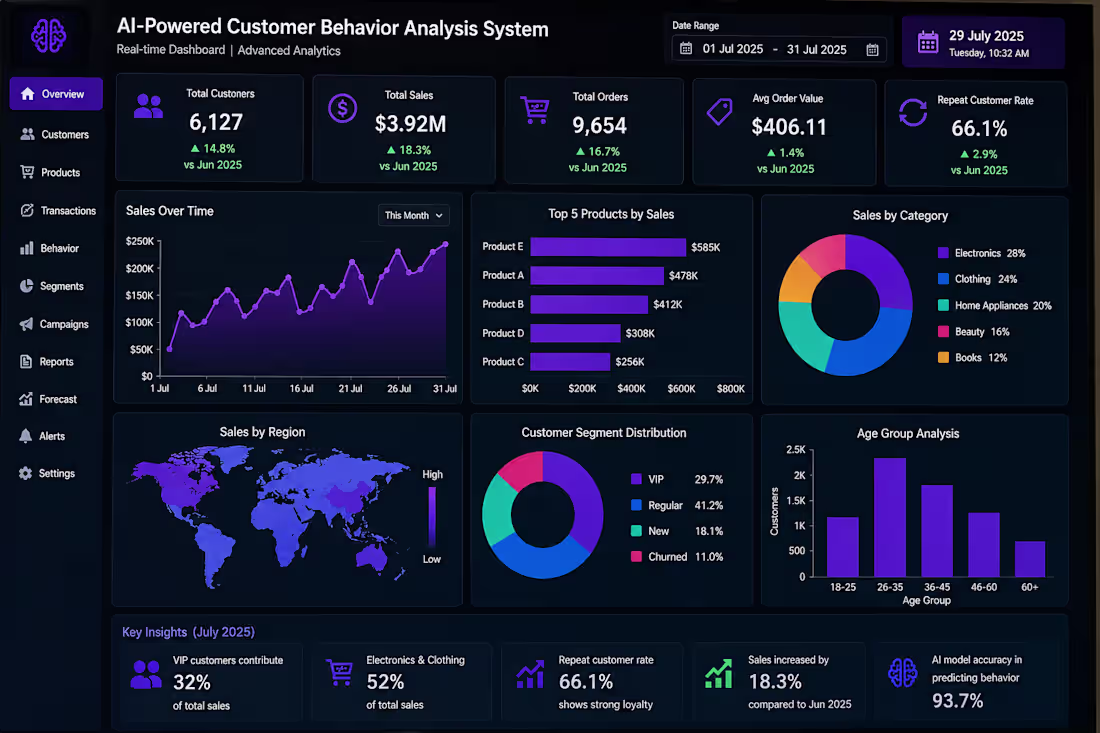The height and width of the screenshot is (733, 1100).
Task: Click the start date calendar icon
Action: pos(686,48)
